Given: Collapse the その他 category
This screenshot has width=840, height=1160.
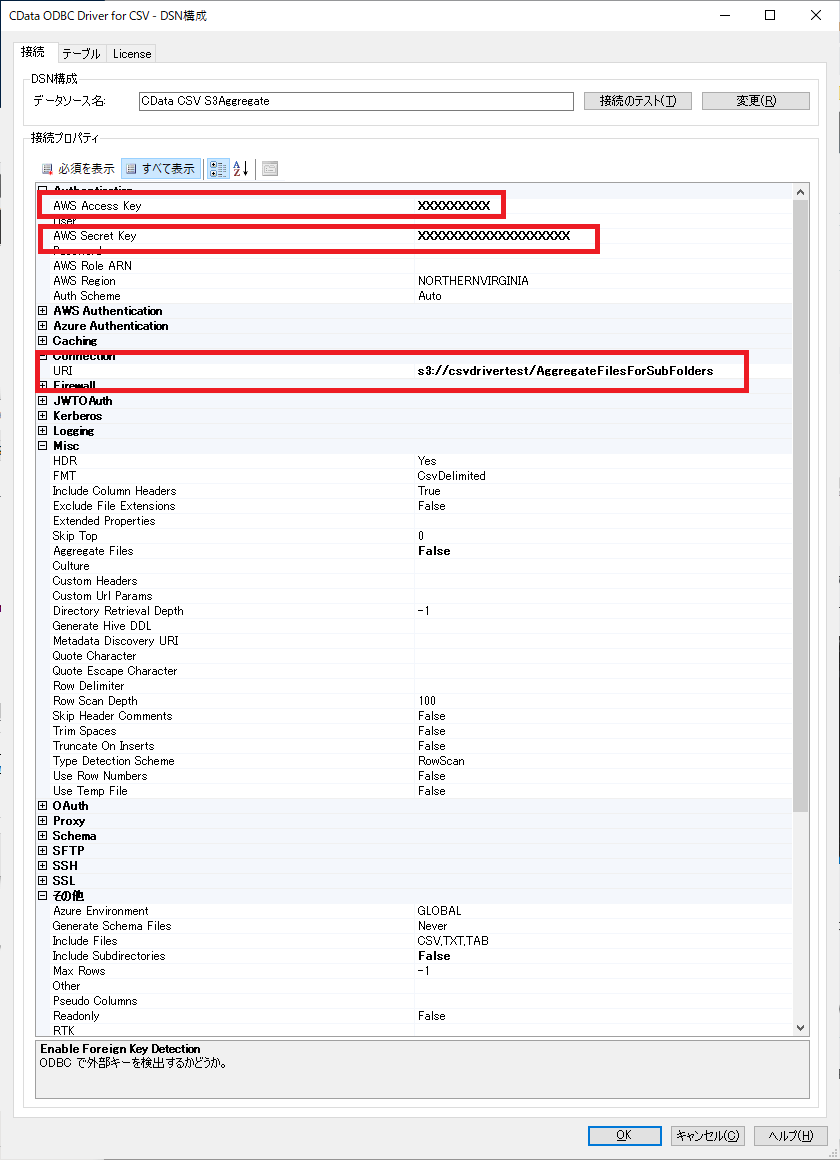Looking at the screenshot, I should 43,896.
